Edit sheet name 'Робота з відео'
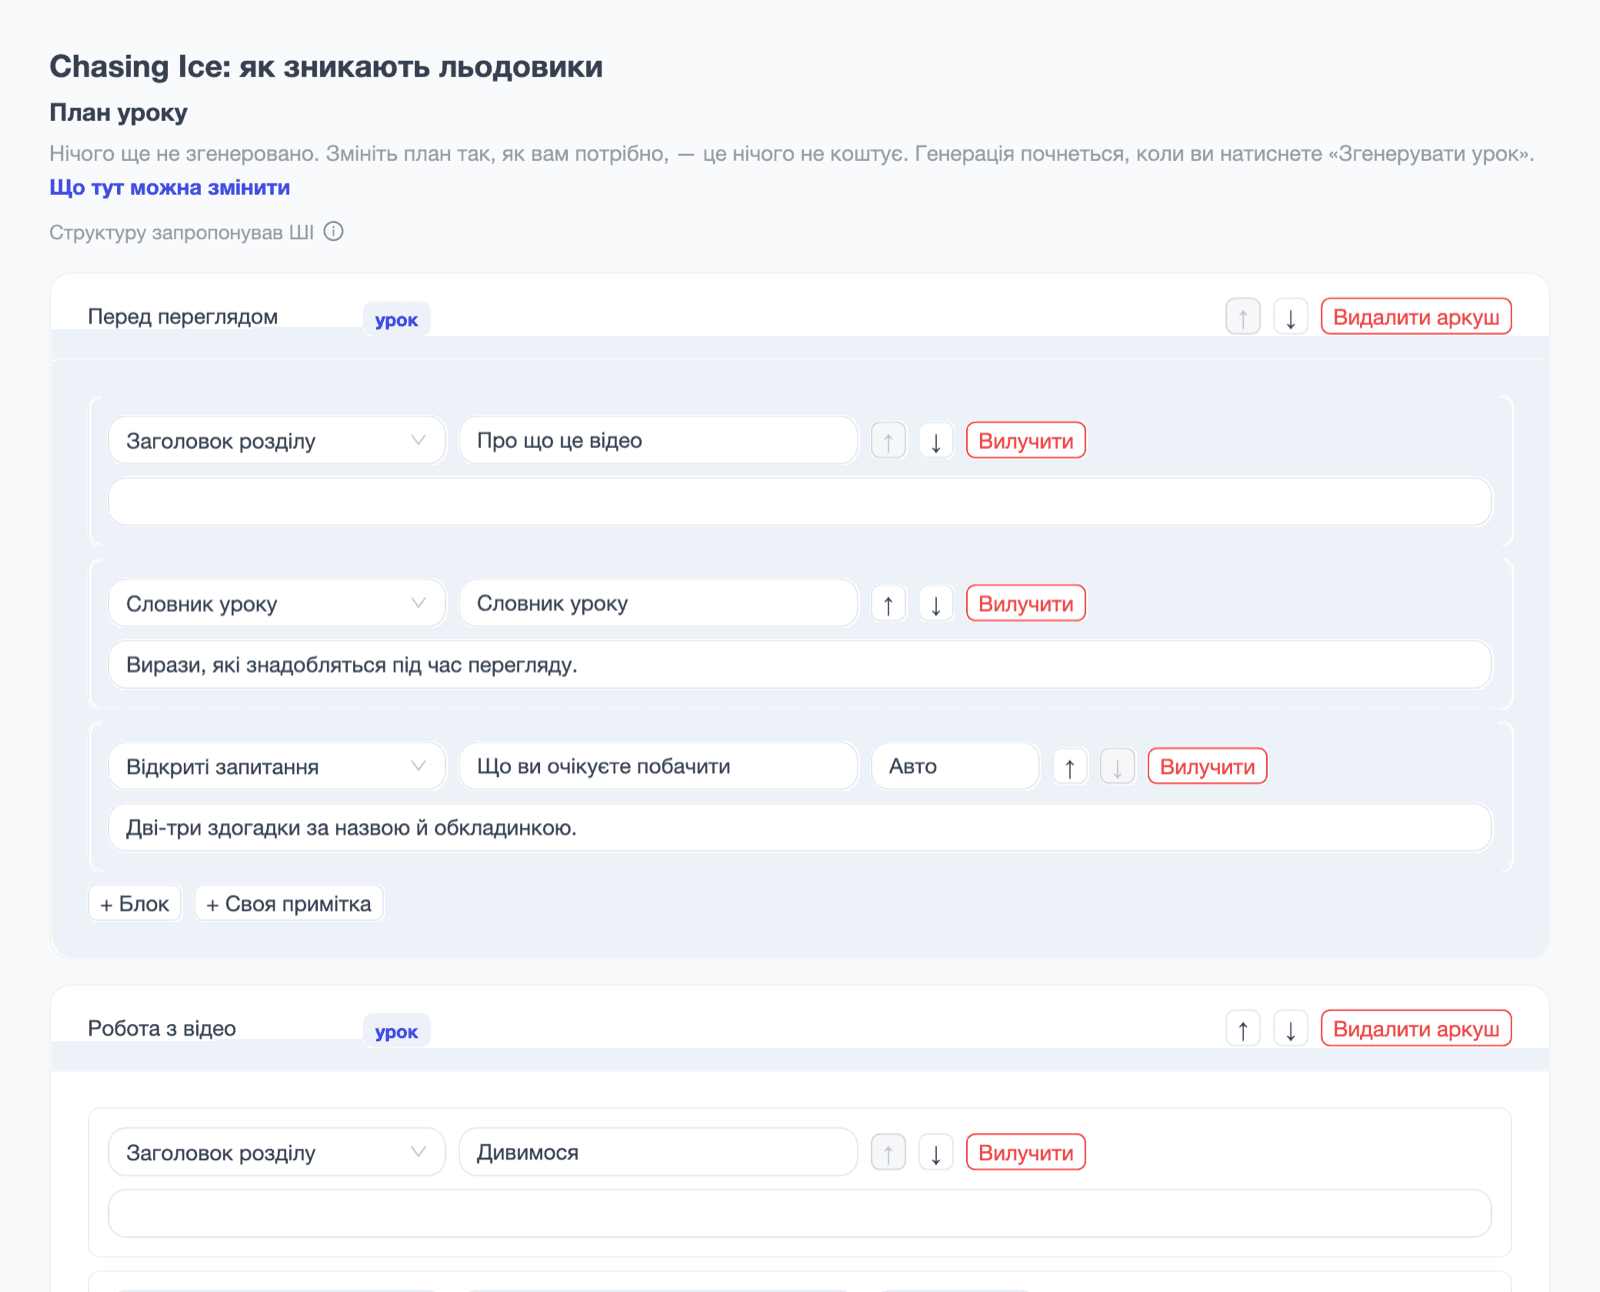 click(218, 1029)
